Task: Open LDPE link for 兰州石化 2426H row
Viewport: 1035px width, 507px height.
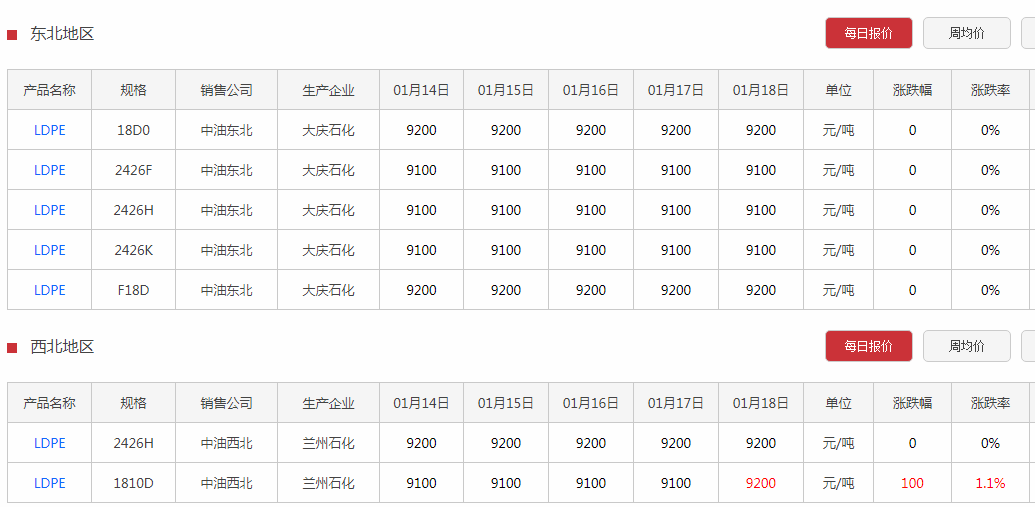Action: pos(50,443)
